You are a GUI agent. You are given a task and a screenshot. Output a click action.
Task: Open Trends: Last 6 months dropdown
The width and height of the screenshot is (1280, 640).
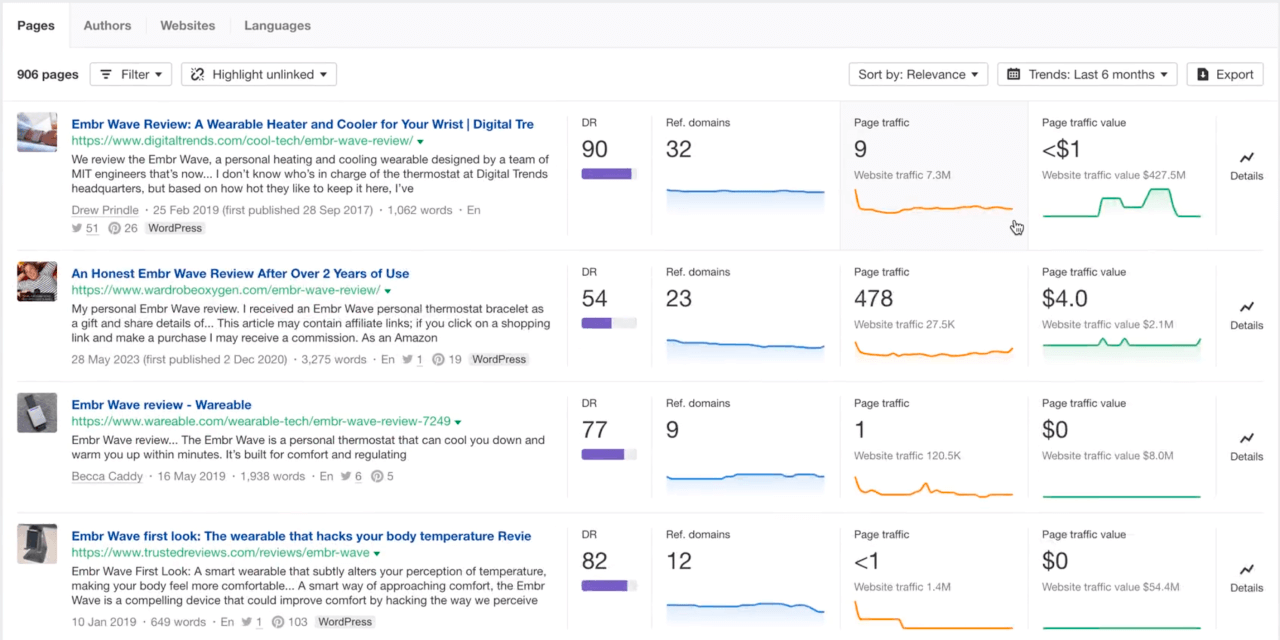[x=1088, y=74]
